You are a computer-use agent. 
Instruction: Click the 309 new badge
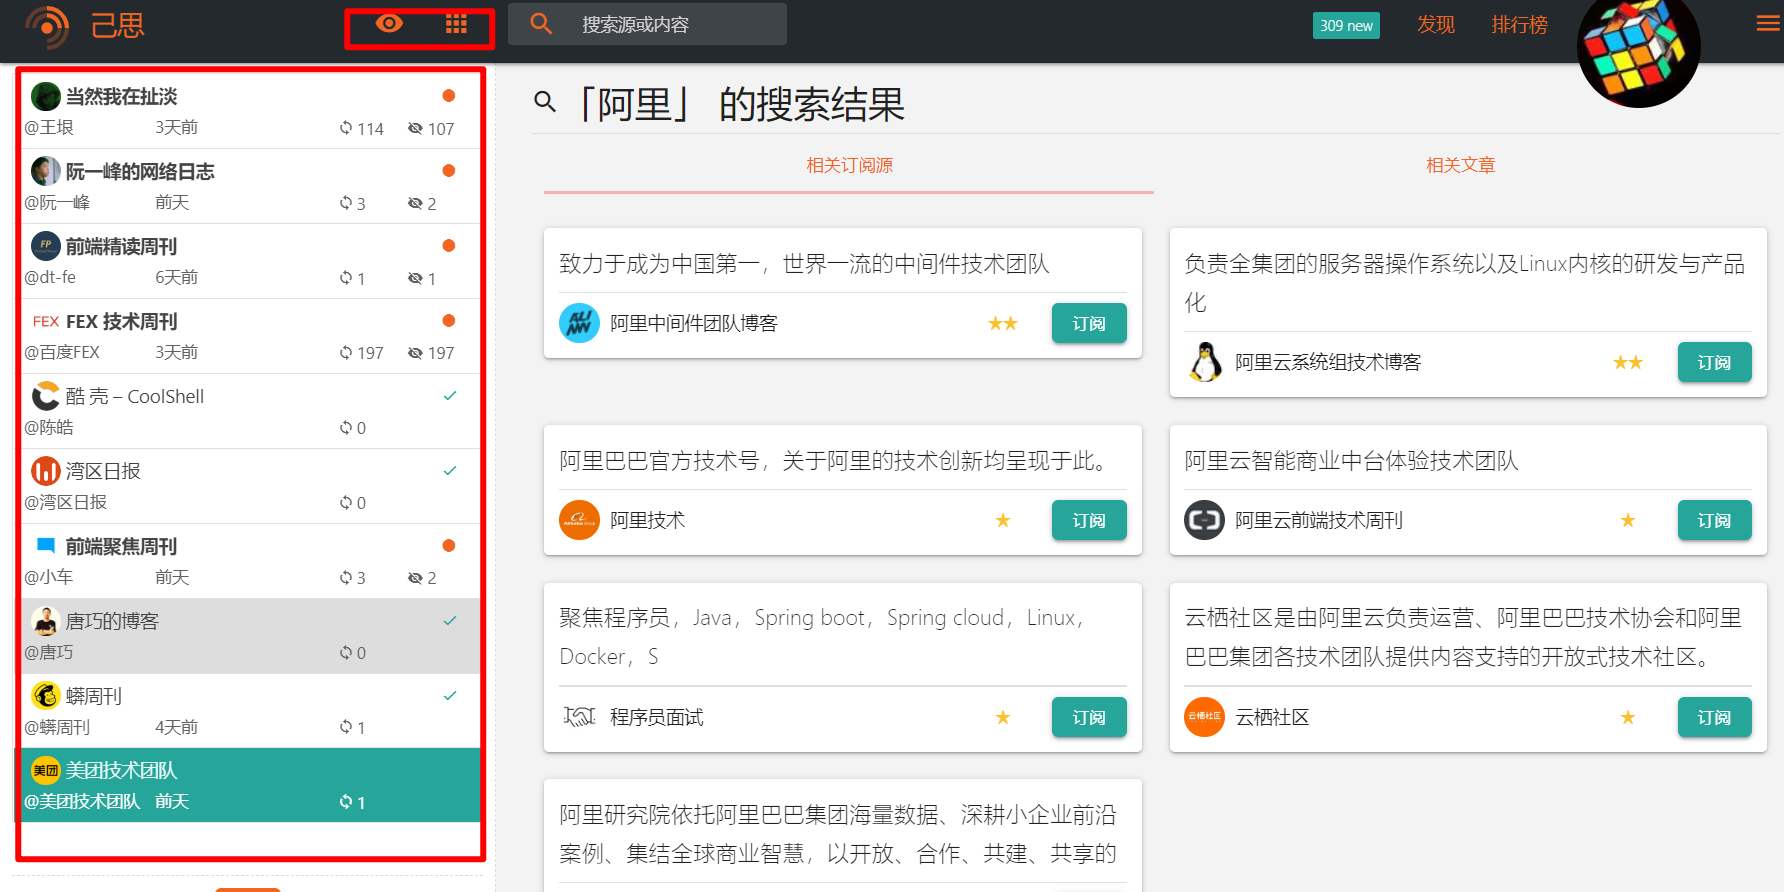(x=1346, y=25)
